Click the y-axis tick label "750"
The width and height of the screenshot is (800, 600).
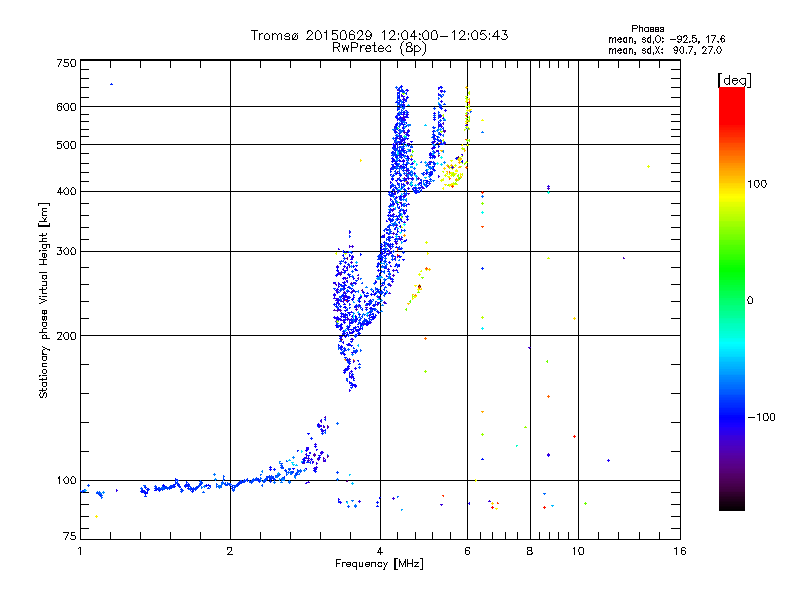tap(67, 63)
